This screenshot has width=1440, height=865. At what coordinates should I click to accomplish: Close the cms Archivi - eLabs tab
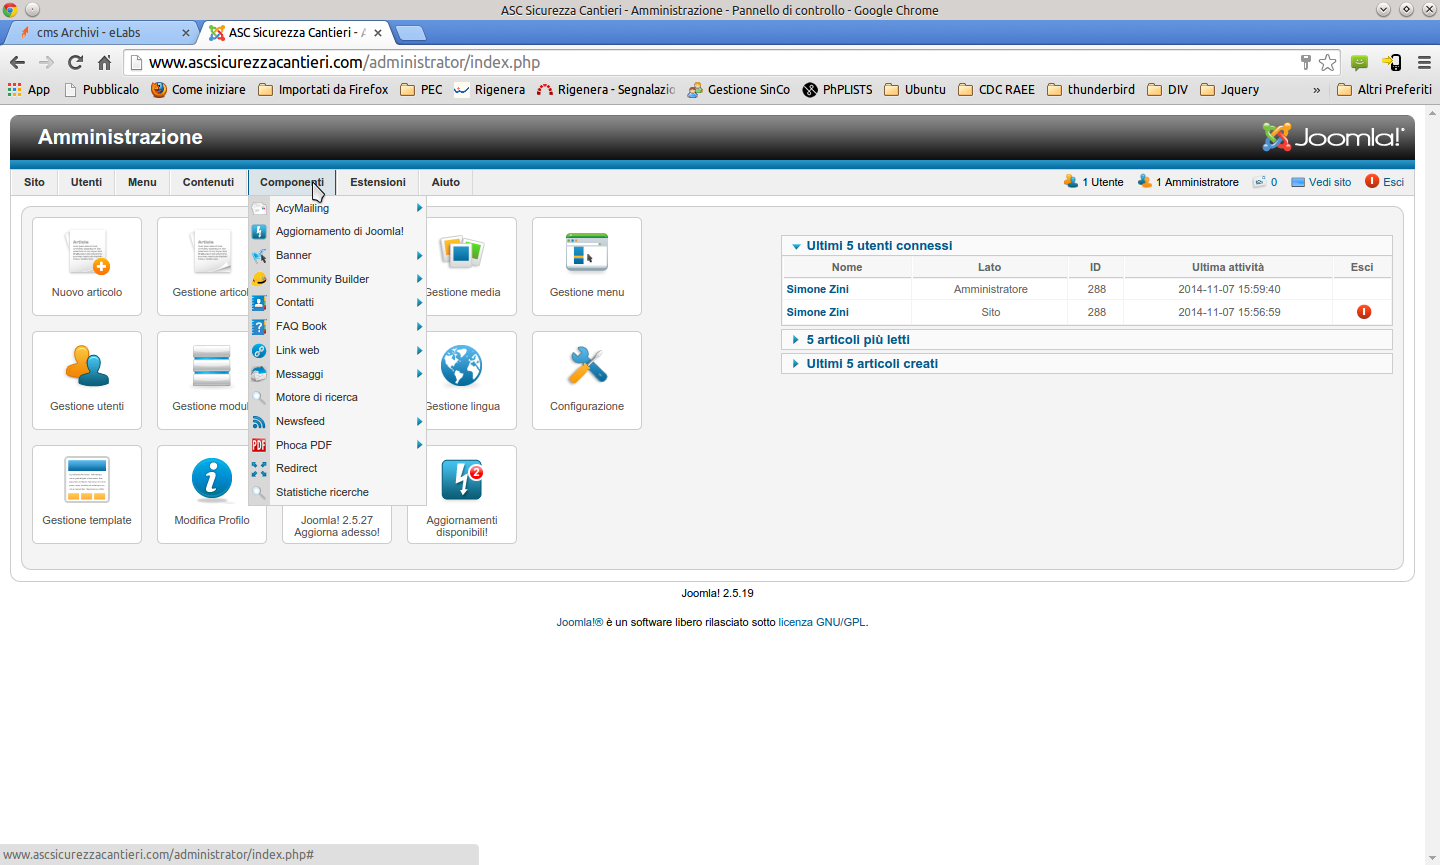[x=186, y=32]
